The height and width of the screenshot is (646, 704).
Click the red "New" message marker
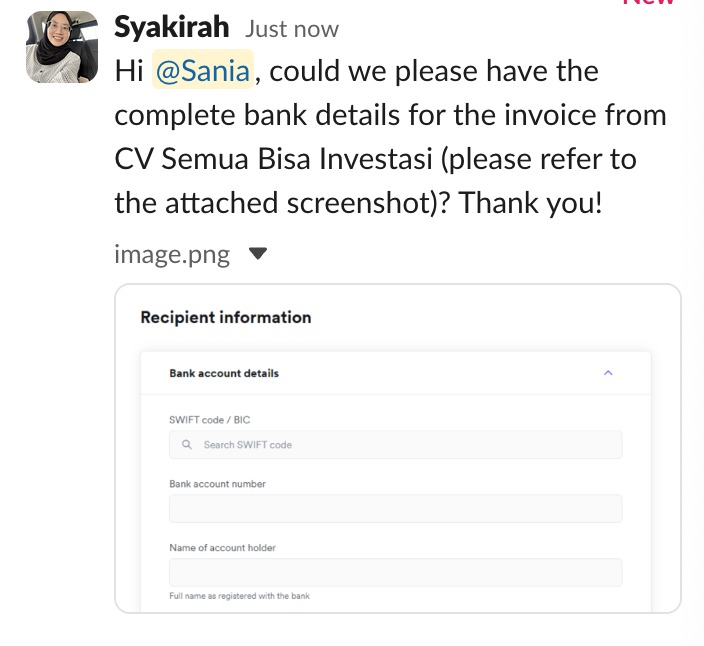click(650, 3)
